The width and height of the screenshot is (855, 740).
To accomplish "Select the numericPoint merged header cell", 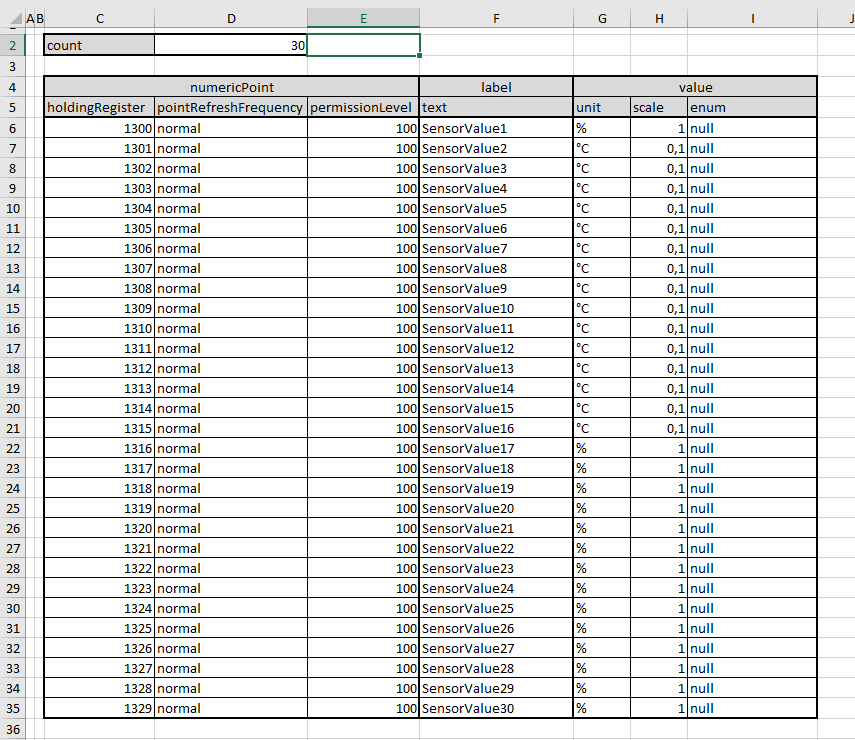I will click(x=231, y=87).
